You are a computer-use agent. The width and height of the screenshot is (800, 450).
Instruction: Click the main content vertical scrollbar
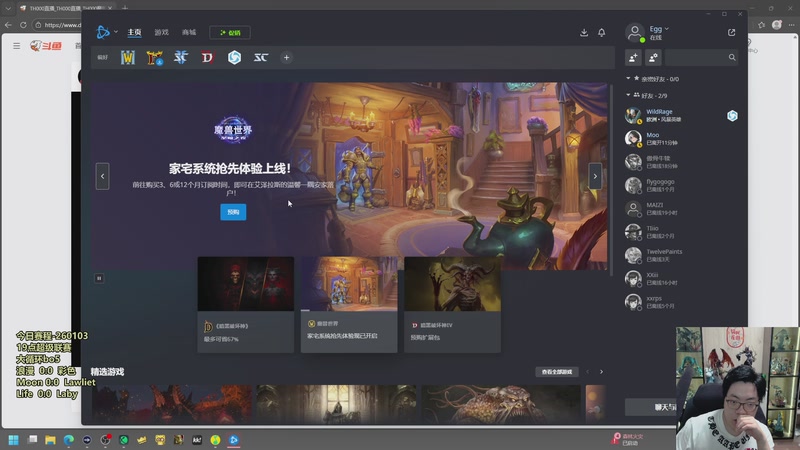point(611,179)
